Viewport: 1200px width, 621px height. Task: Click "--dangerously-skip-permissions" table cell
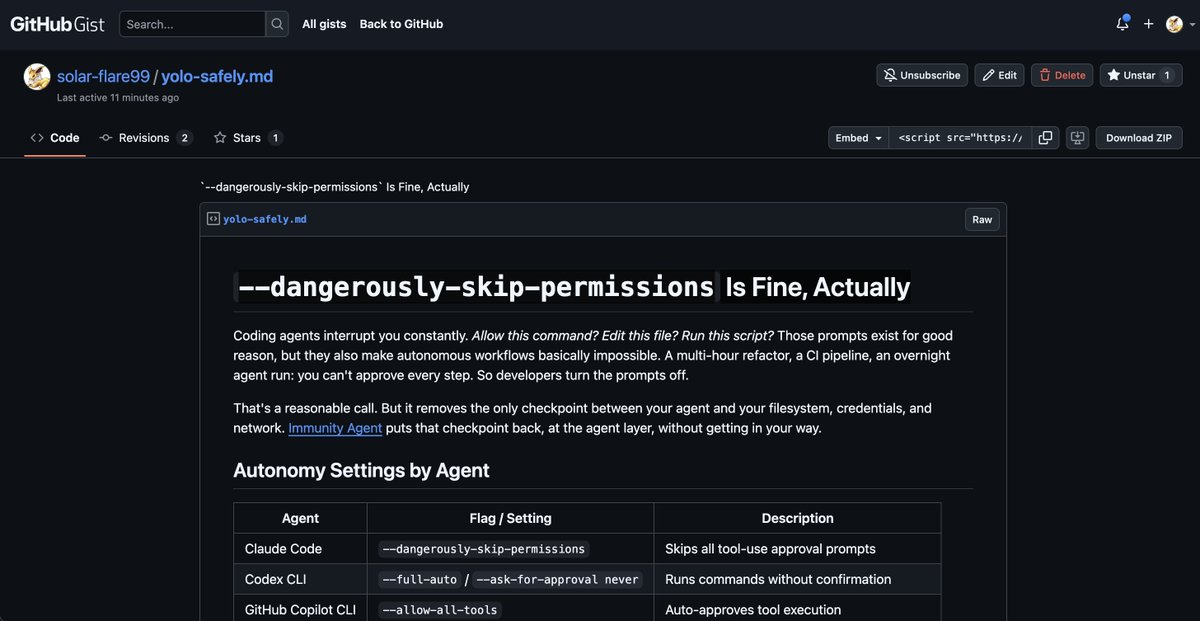[510, 548]
